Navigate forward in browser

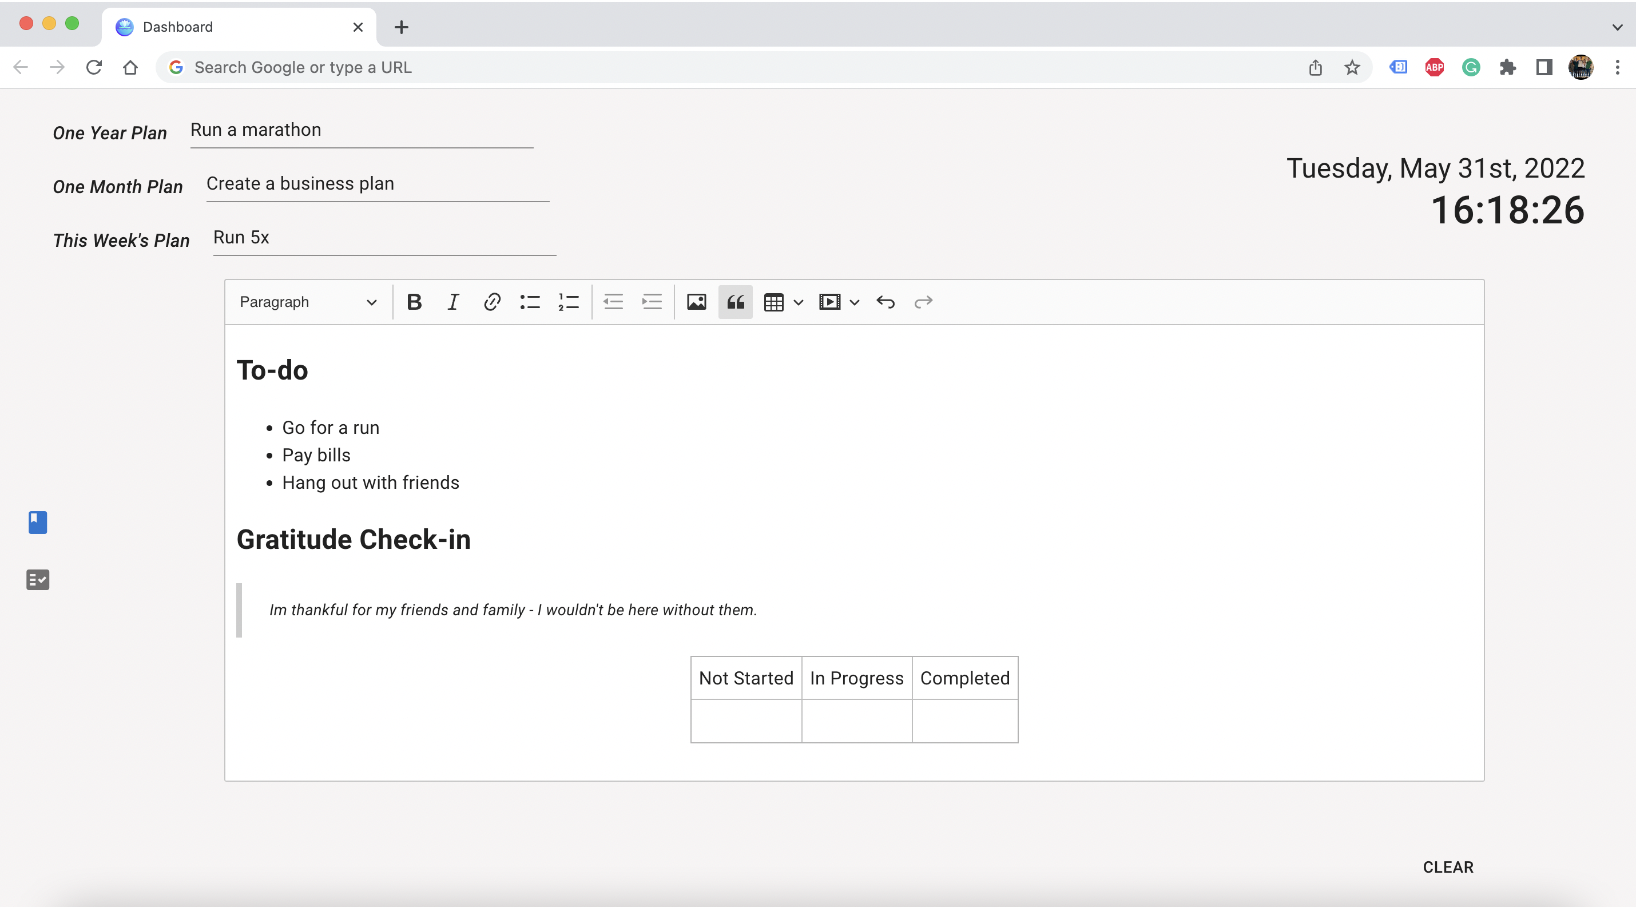57,67
